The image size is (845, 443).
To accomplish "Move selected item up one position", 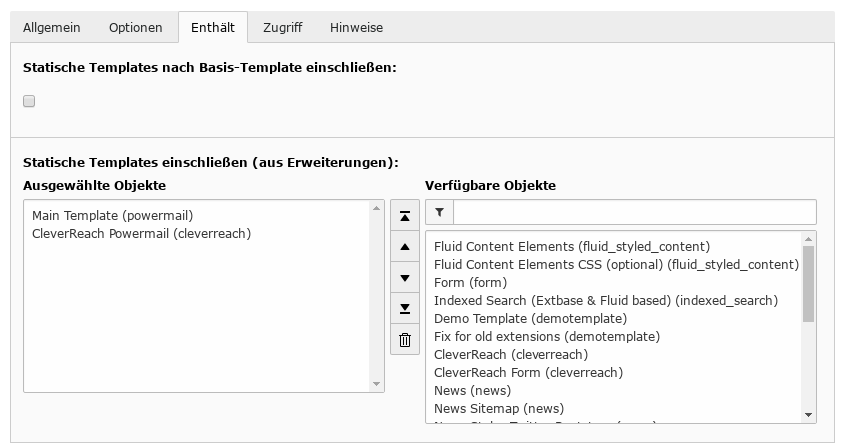I will tap(405, 247).
